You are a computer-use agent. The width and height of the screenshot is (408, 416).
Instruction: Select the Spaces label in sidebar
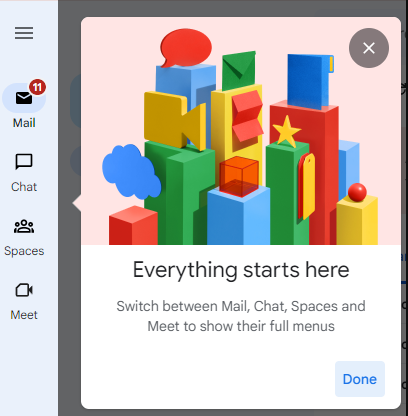(24, 251)
